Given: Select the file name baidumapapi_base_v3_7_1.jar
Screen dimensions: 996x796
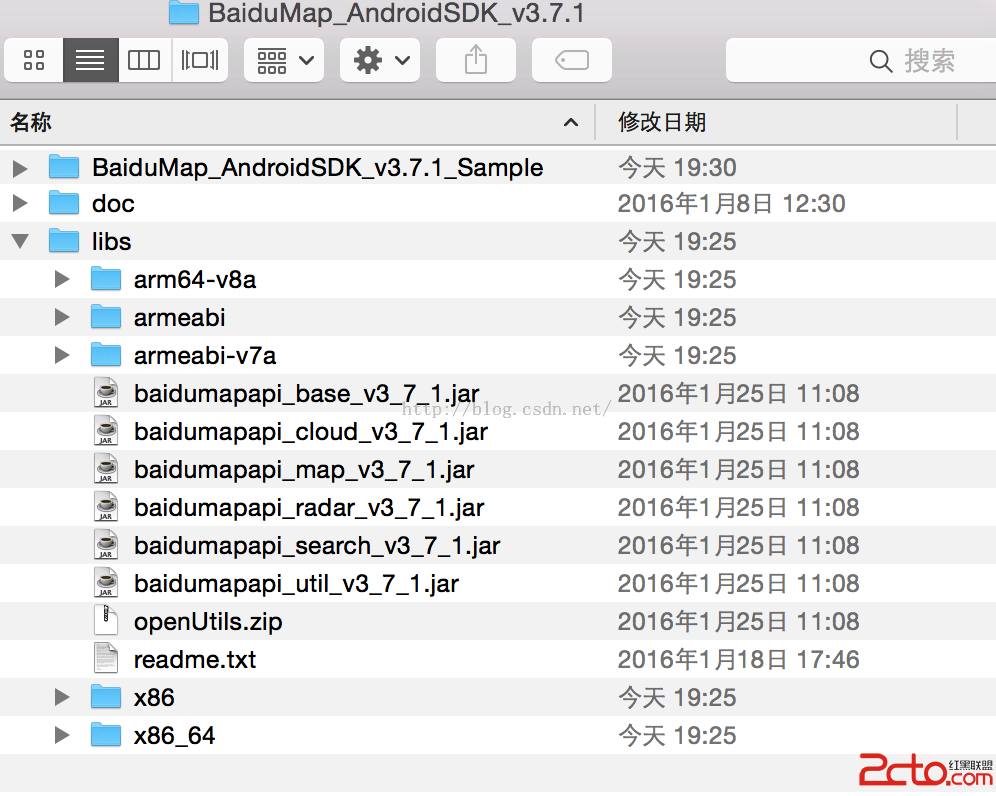Looking at the screenshot, I should point(306,394).
